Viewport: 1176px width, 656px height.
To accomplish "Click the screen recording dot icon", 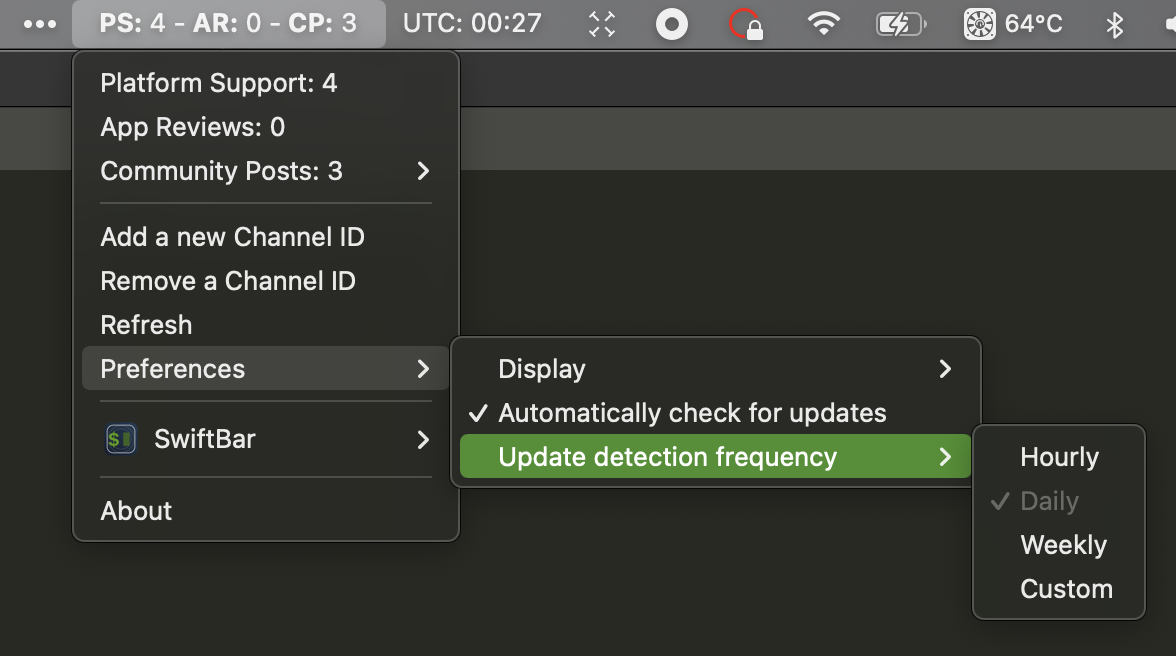I will pos(672,24).
